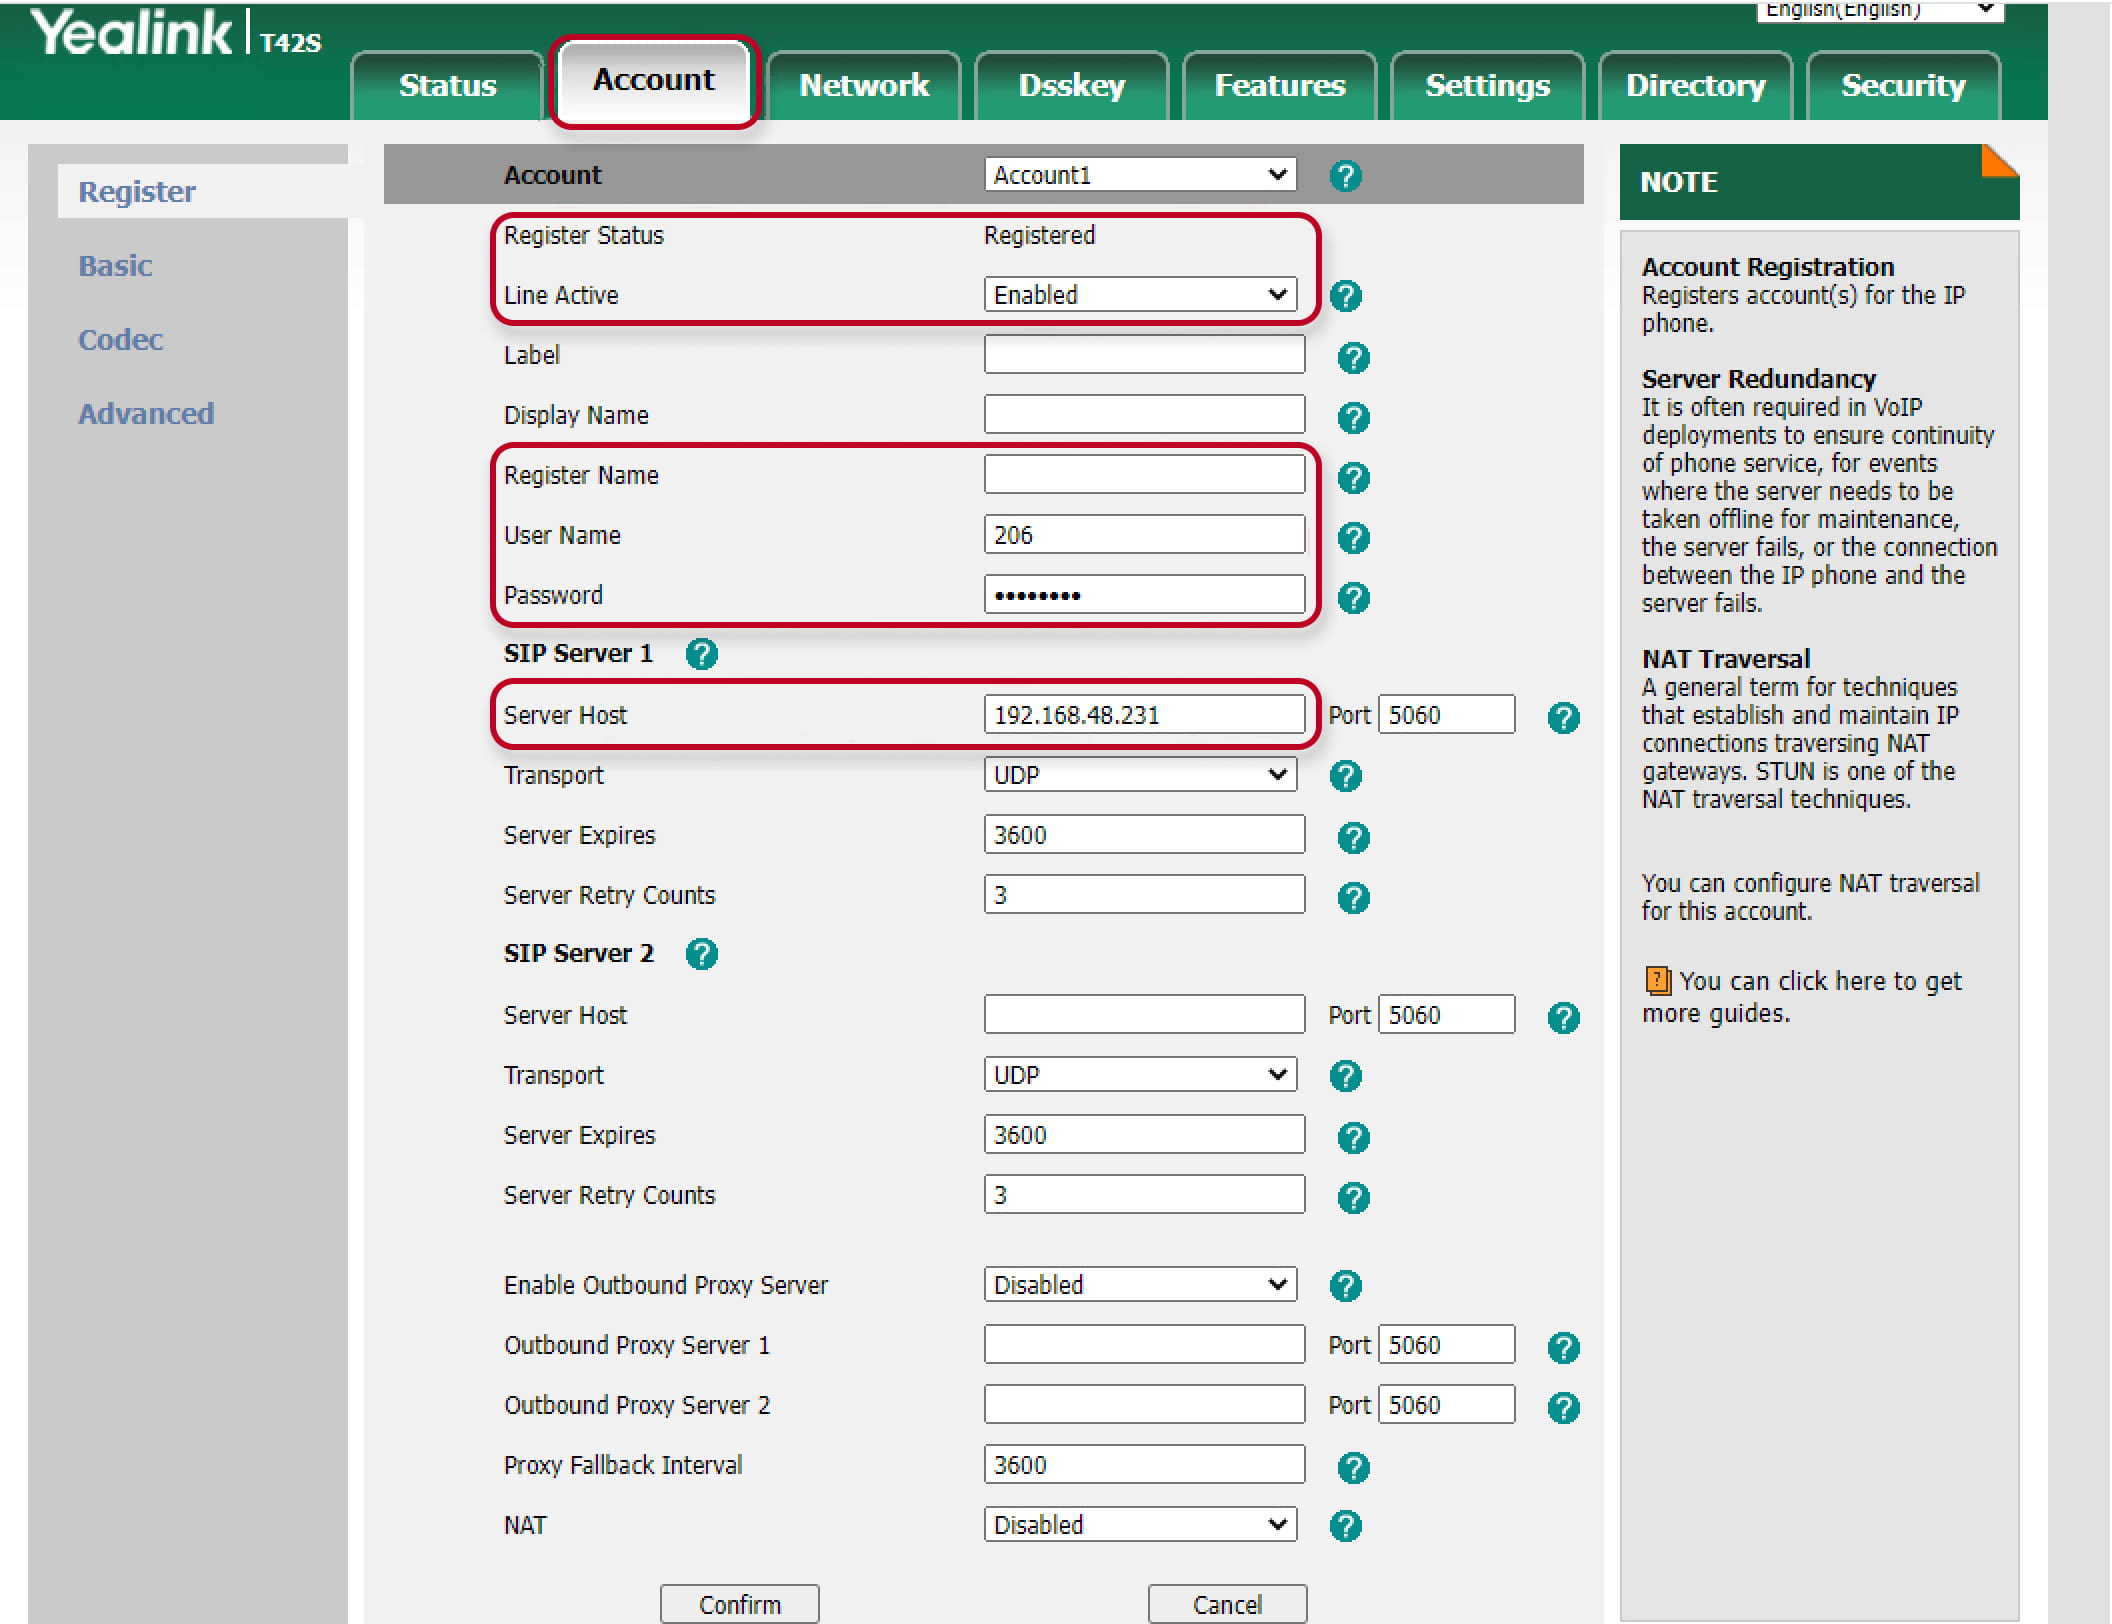Click the Display Name input field
Image resolution: width=2112 pixels, height=1624 pixels.
(1144, 415)
